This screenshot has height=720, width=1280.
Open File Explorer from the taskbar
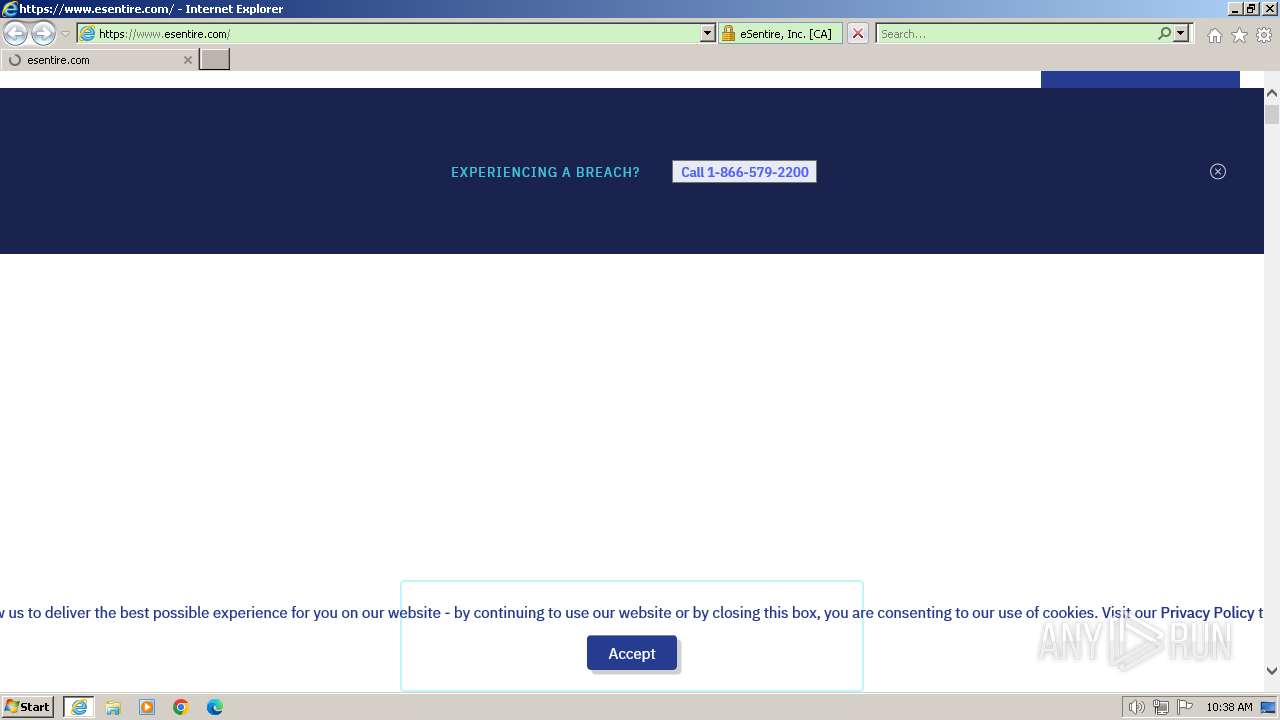click(113, 707)
